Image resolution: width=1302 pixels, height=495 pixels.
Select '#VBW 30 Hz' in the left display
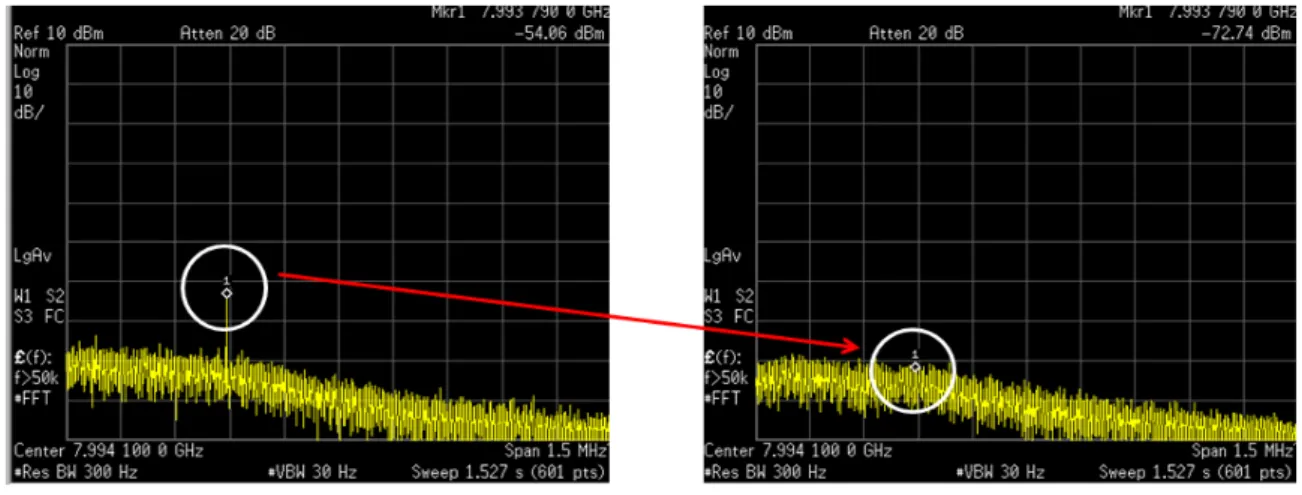point(311,471)
